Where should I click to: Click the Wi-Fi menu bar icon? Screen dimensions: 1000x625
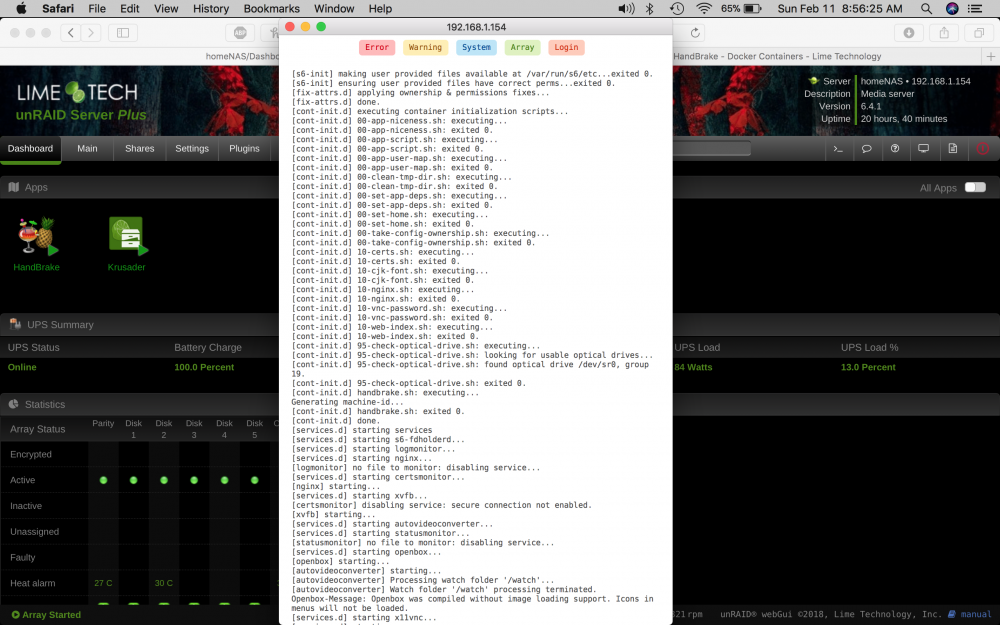704,8
